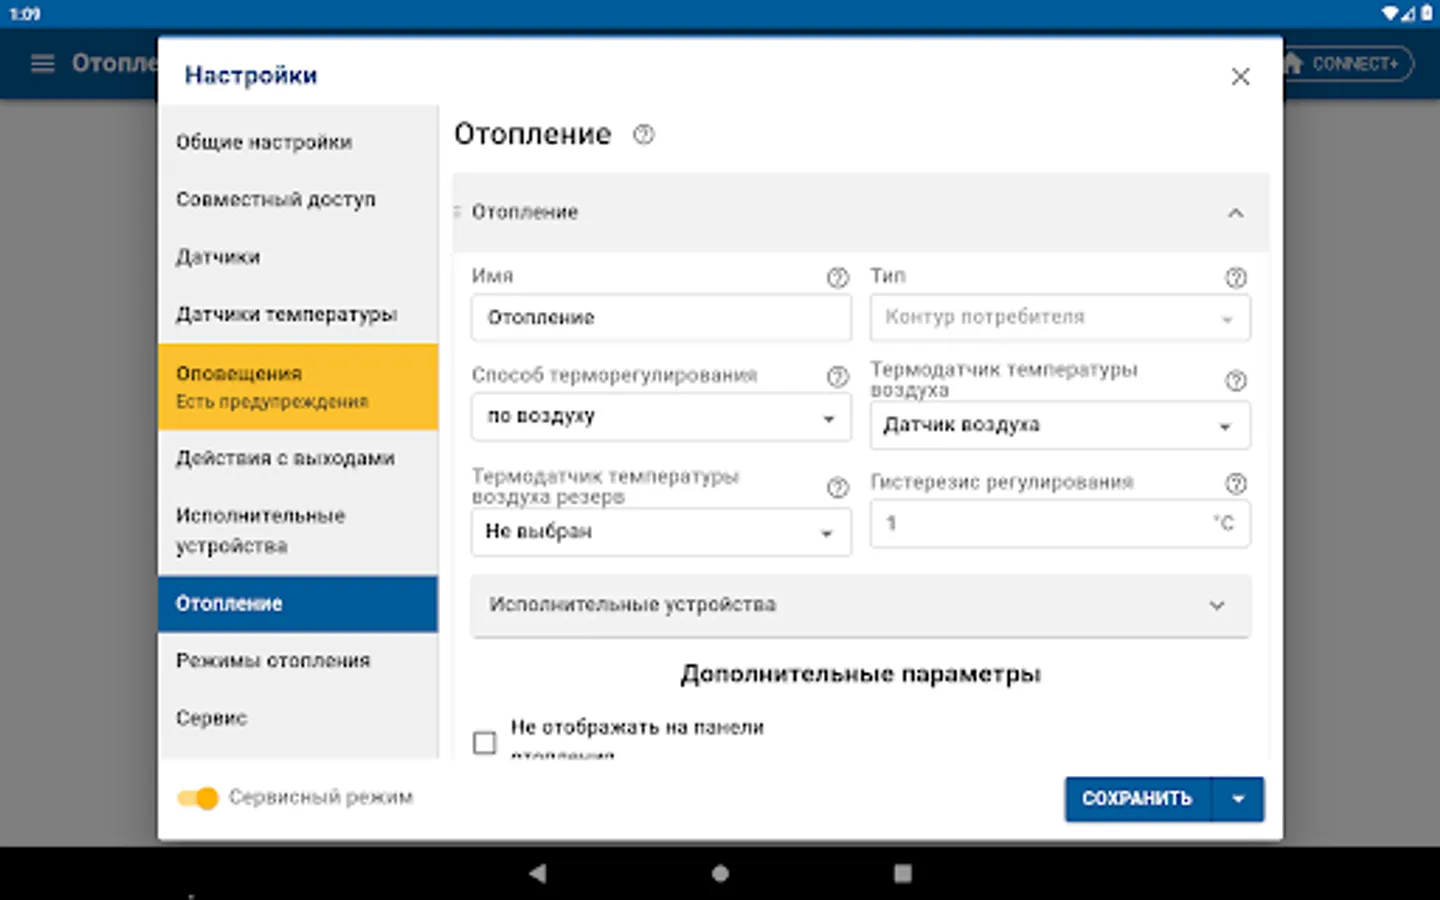This screenshot has height=900, width=1440.
Task: Open the Датчик воздуха dropdown
Action: click(1060, 426)
